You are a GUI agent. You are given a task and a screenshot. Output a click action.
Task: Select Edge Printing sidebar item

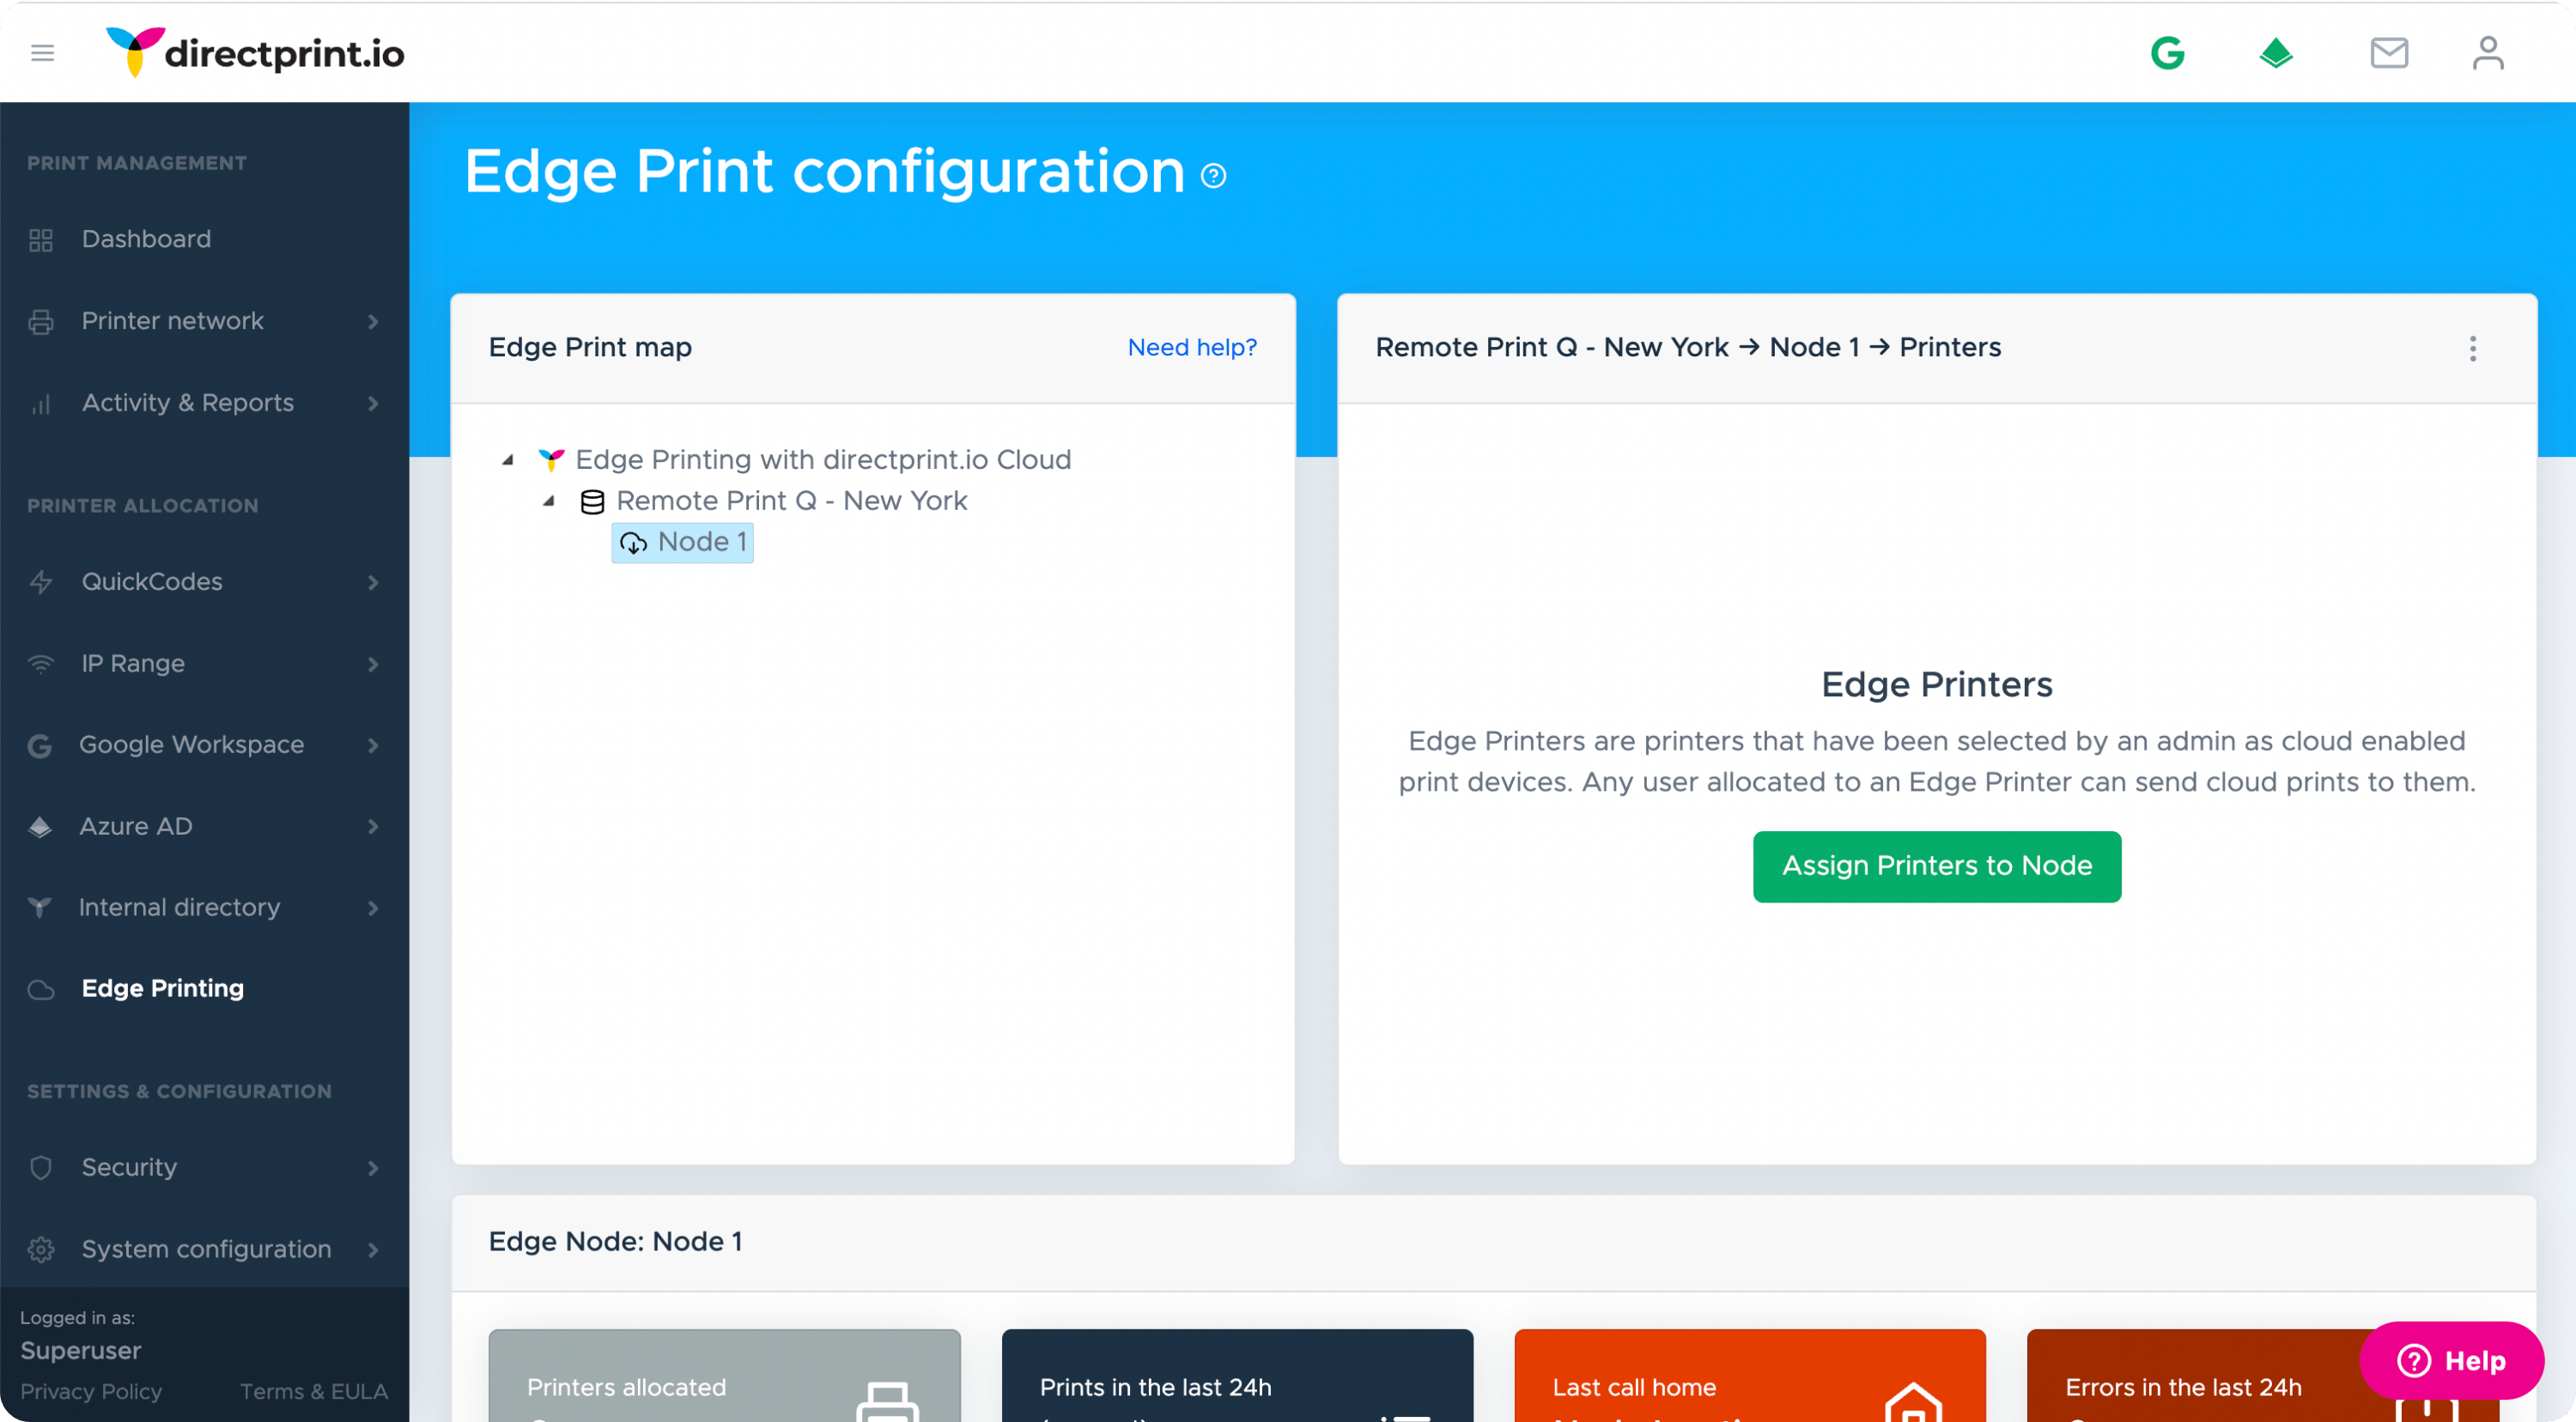(162, 988)
